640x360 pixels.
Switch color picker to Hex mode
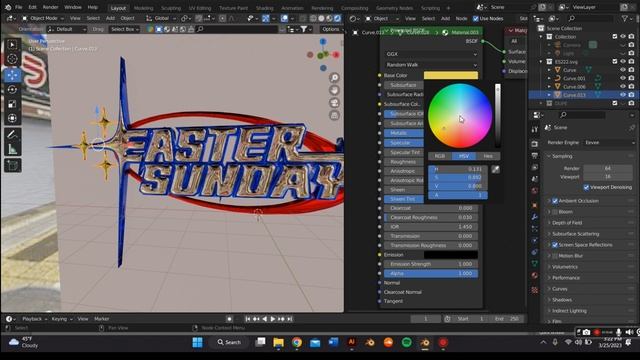[488, 156]
